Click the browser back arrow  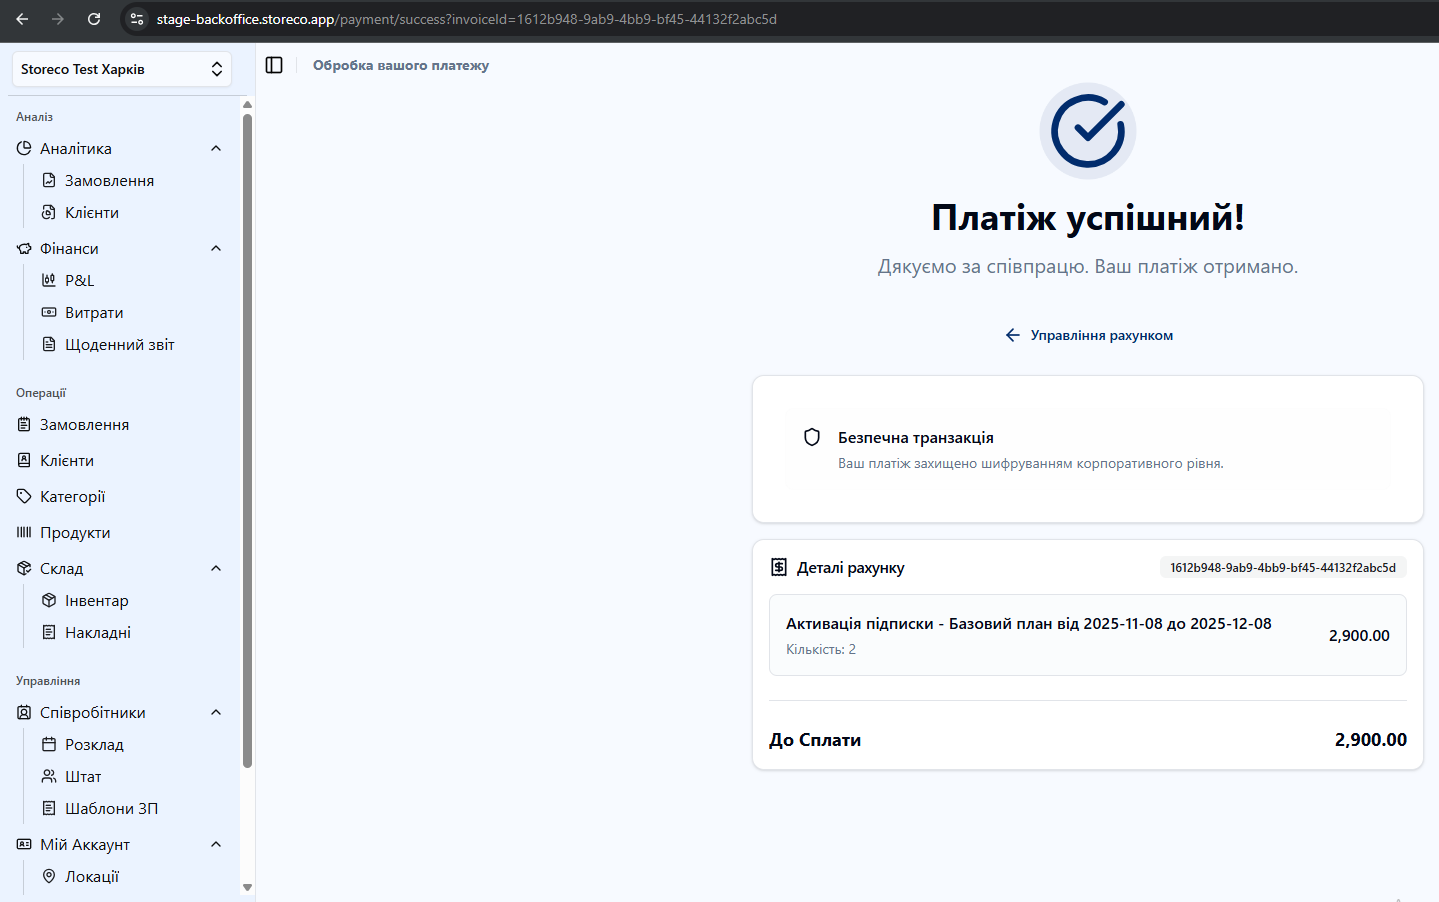point(22,19)
